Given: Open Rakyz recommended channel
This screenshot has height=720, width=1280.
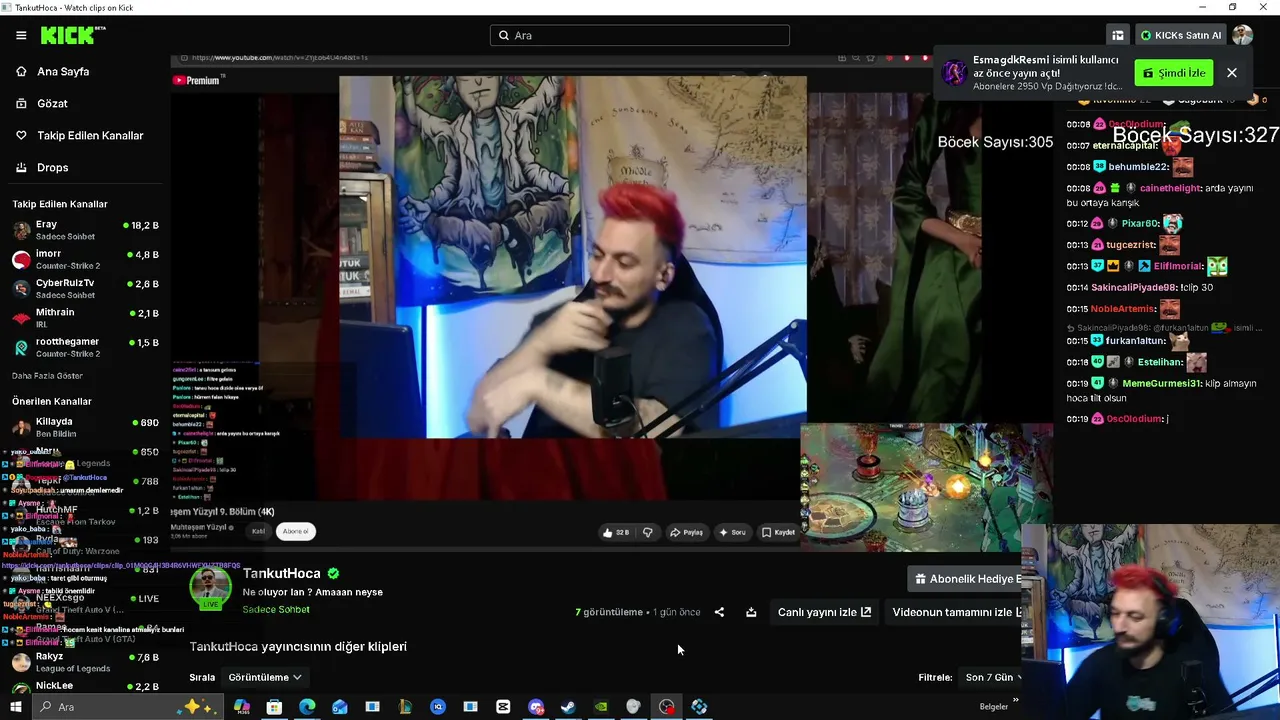Looking at the screenshot, I should click(85, 662).
